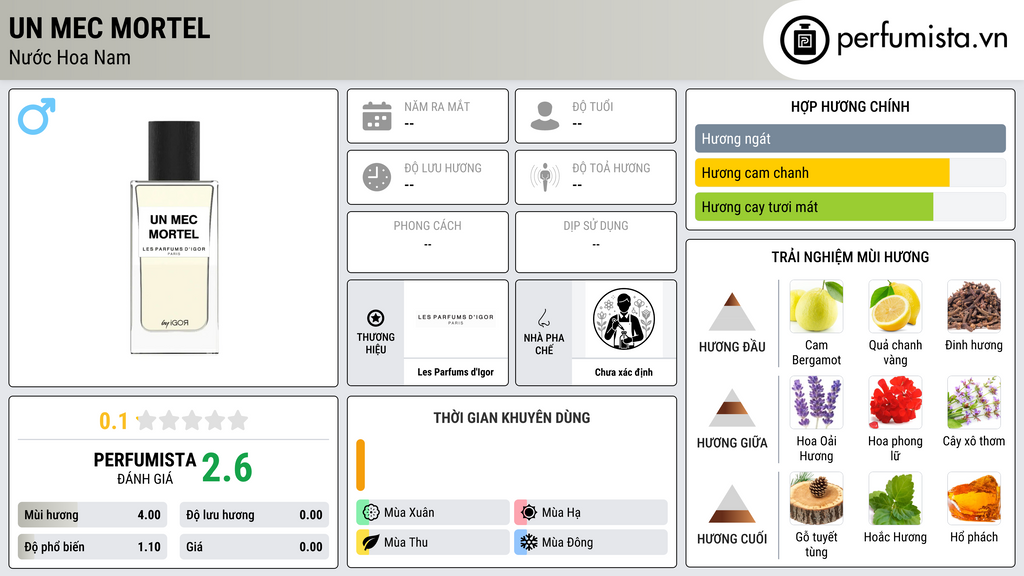1024x576 pixels.
Task: Click the Hương cuối pyramid icon
Action: pos(732,504)
